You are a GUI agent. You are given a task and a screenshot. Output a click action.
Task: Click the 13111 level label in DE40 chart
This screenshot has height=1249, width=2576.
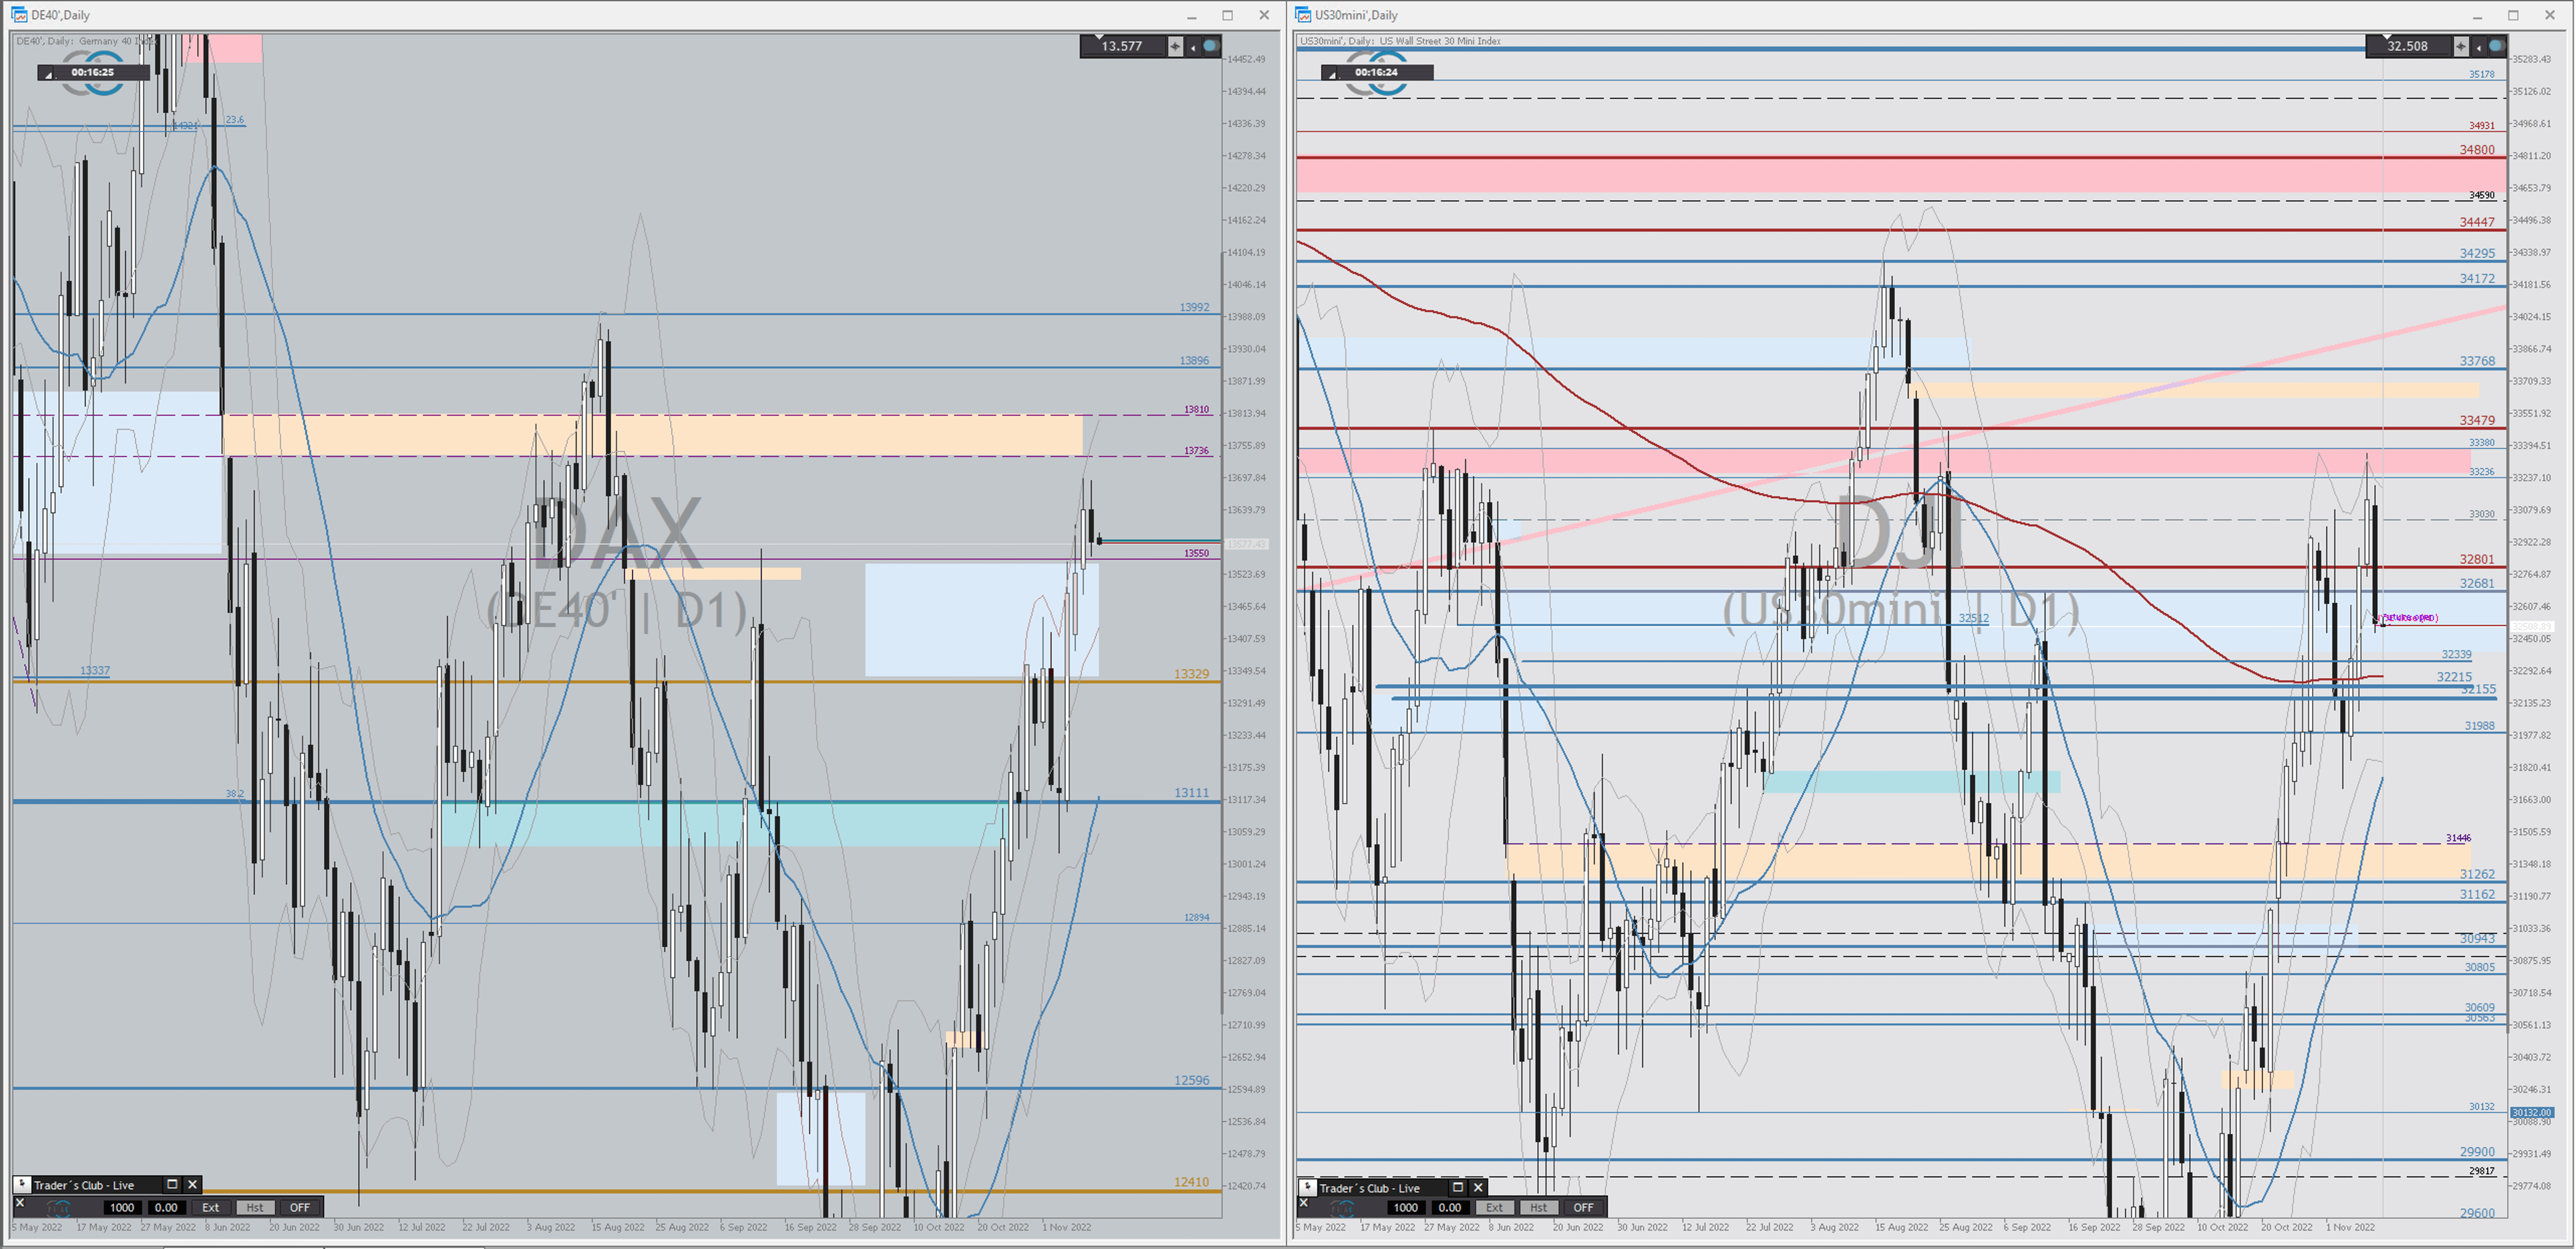[x=1191, y=792]
